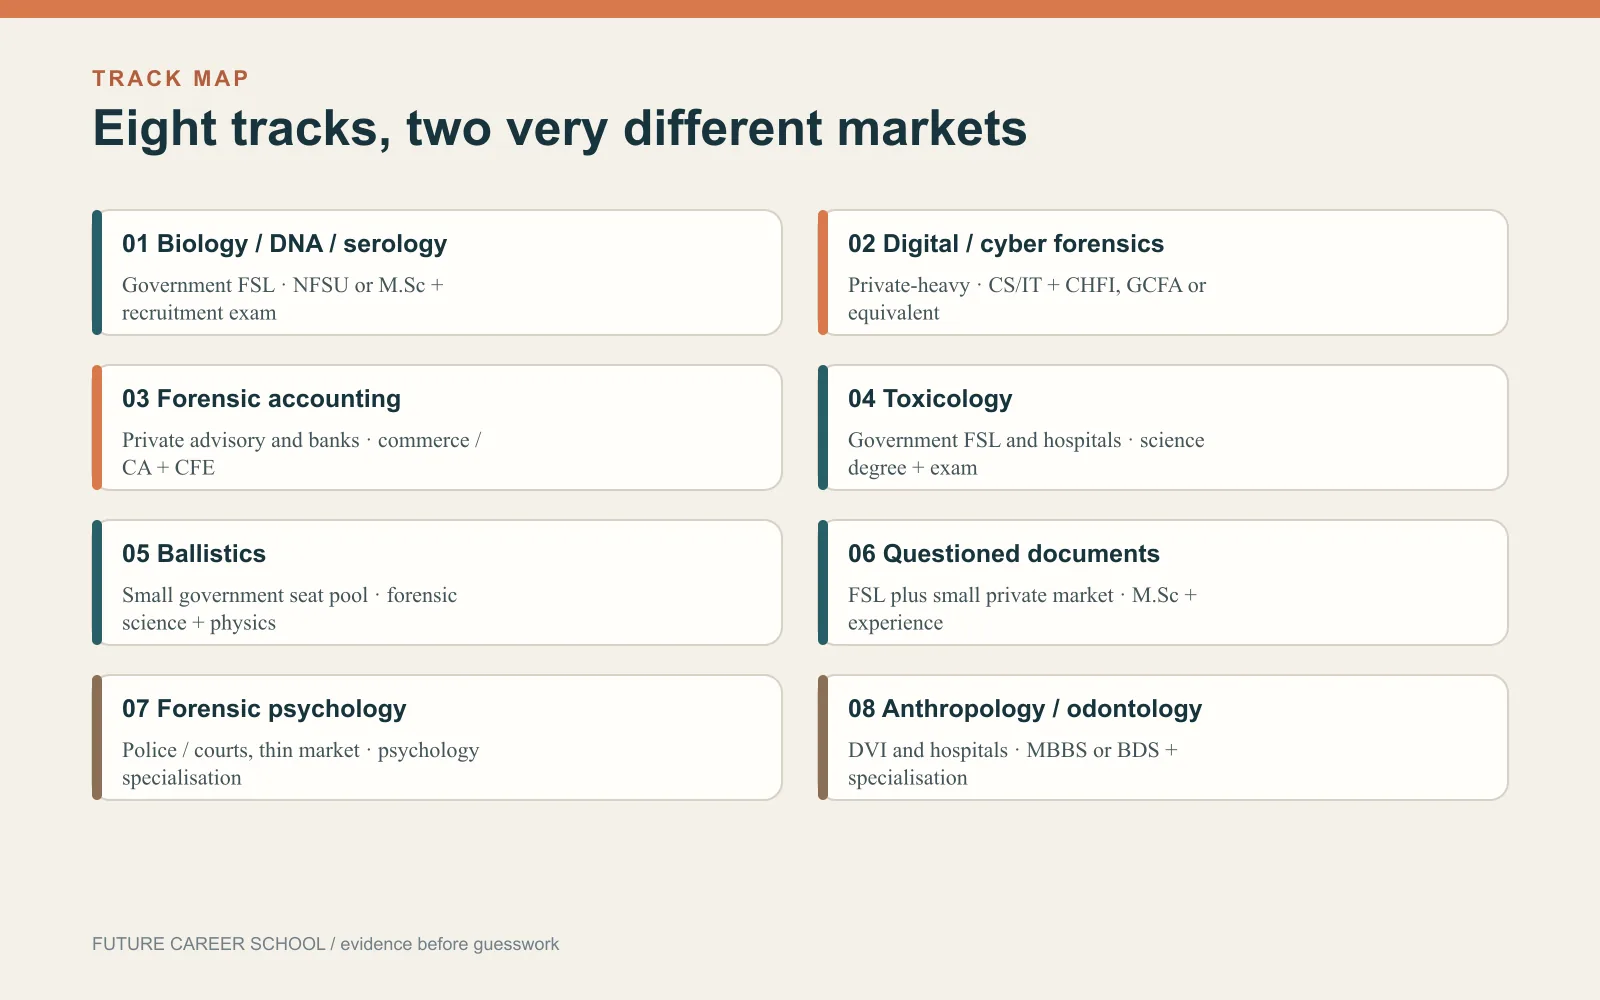
Task: Click the '07 Forensic psychology' heading
Action: (264, 709)
